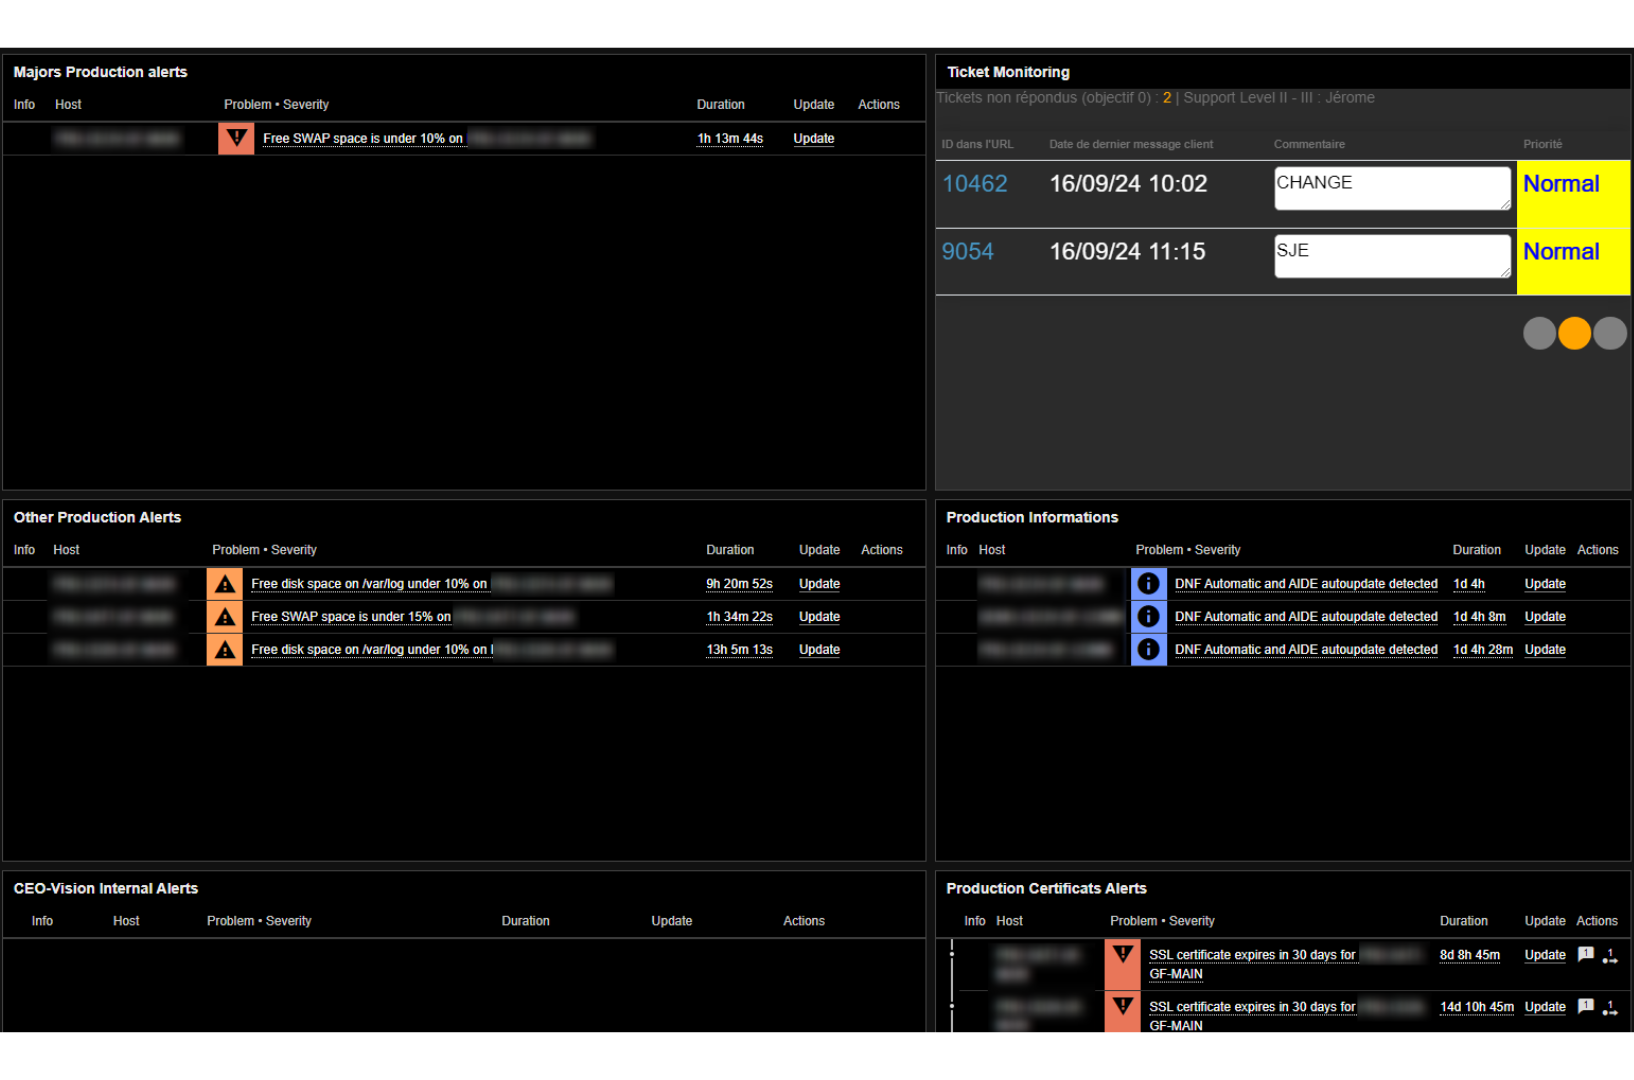The image size is (1634, 1080).
Task: Click the severity icon for the SWAP under 10% alert
Action: click(x=236, y=138)
